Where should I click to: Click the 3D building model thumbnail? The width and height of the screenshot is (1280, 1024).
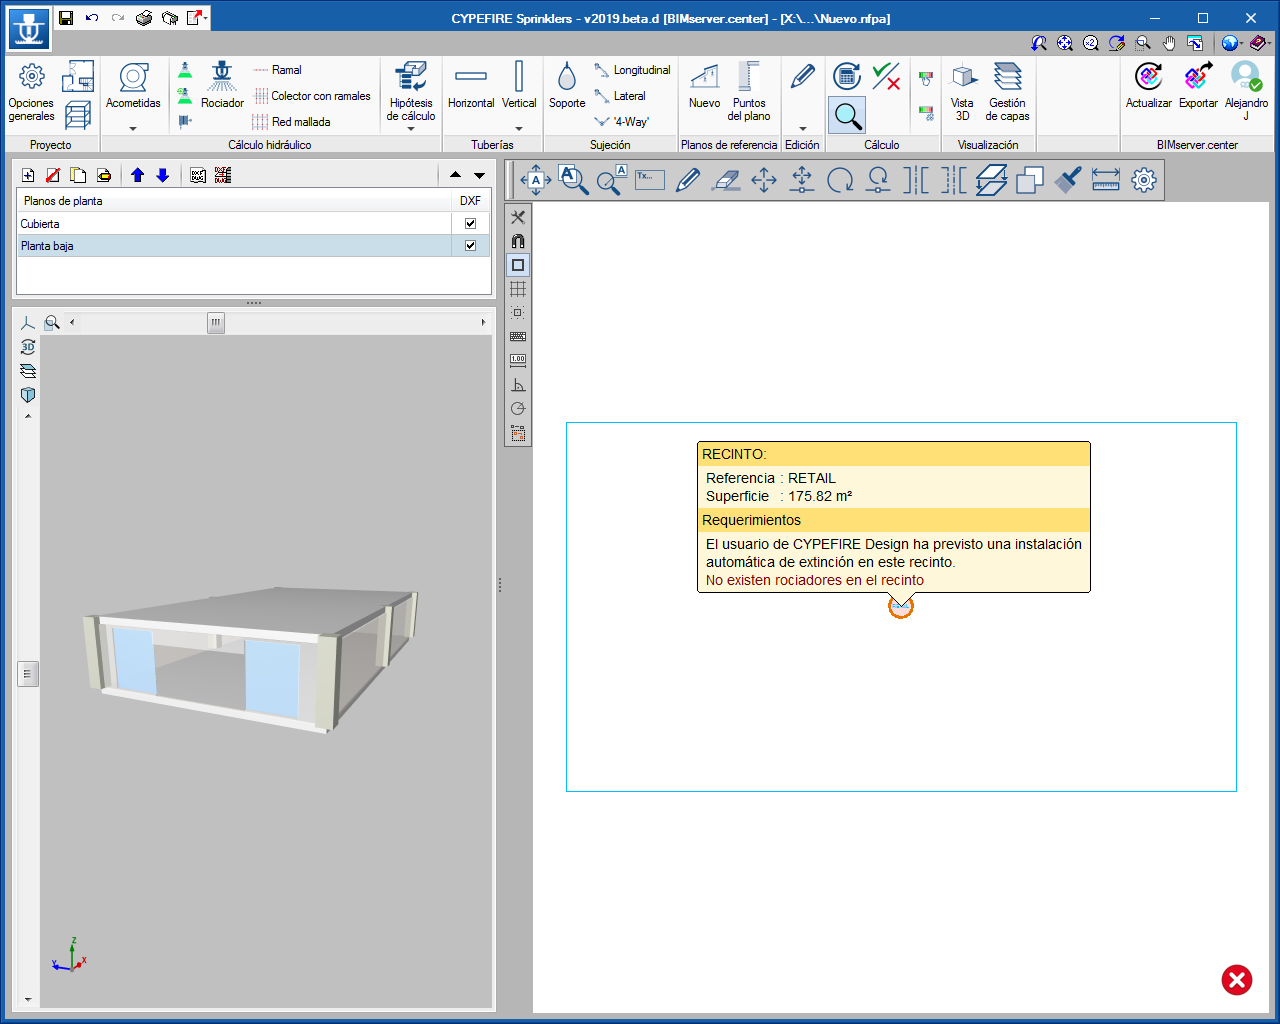tap(250, 660)
